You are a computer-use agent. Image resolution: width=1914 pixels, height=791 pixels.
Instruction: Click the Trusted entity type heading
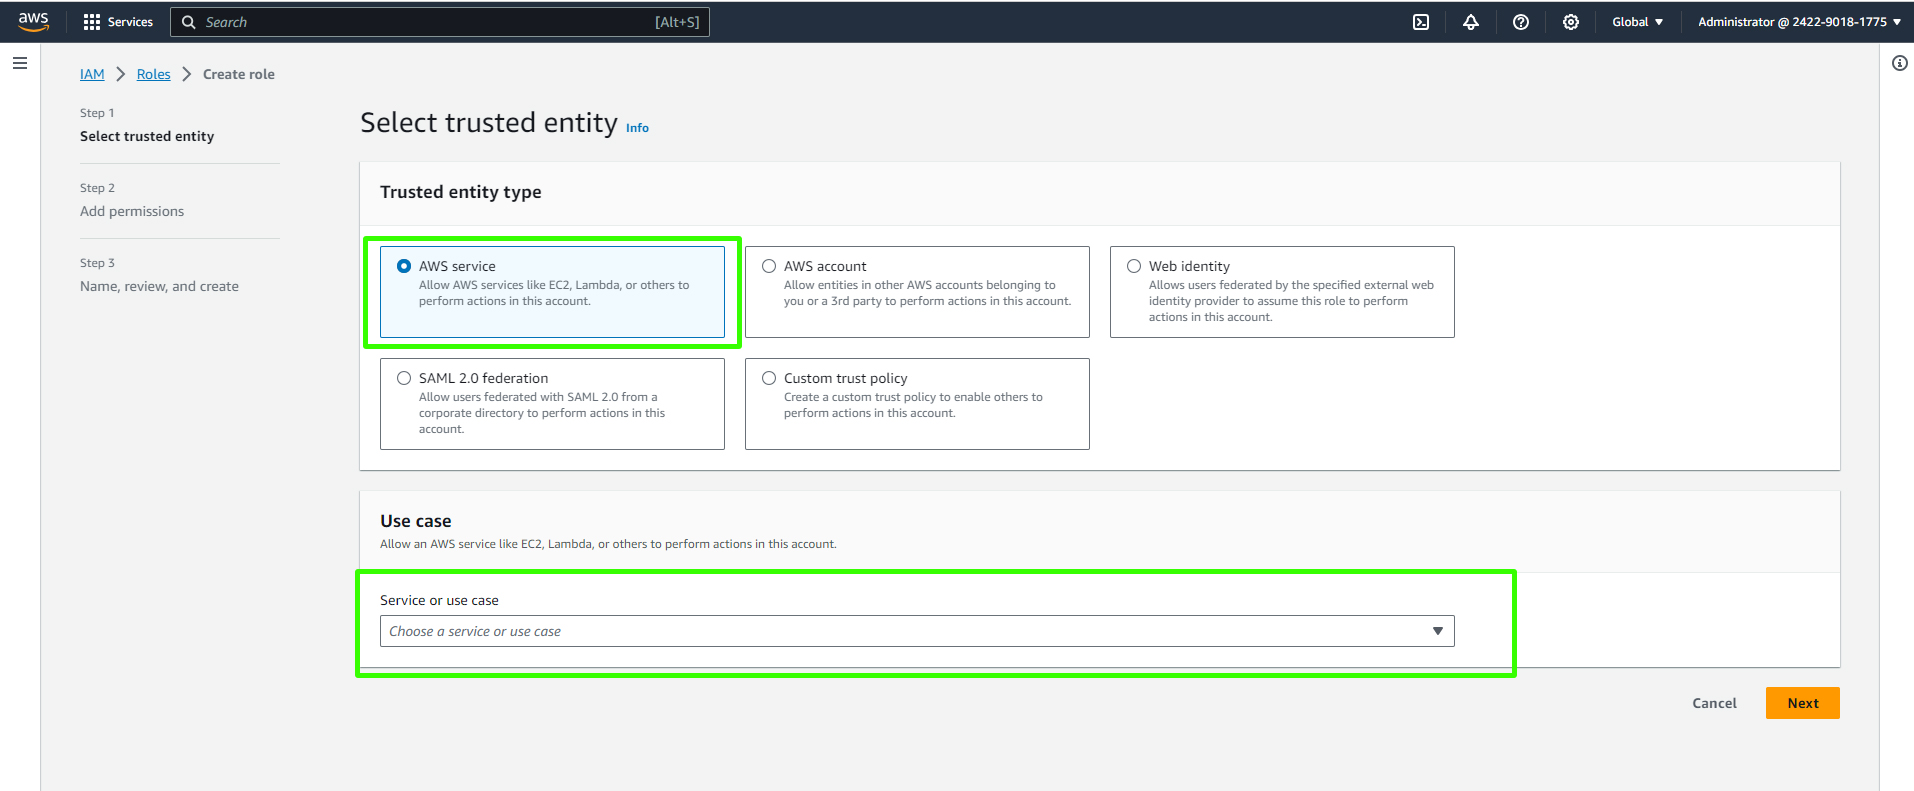(460, 192)
